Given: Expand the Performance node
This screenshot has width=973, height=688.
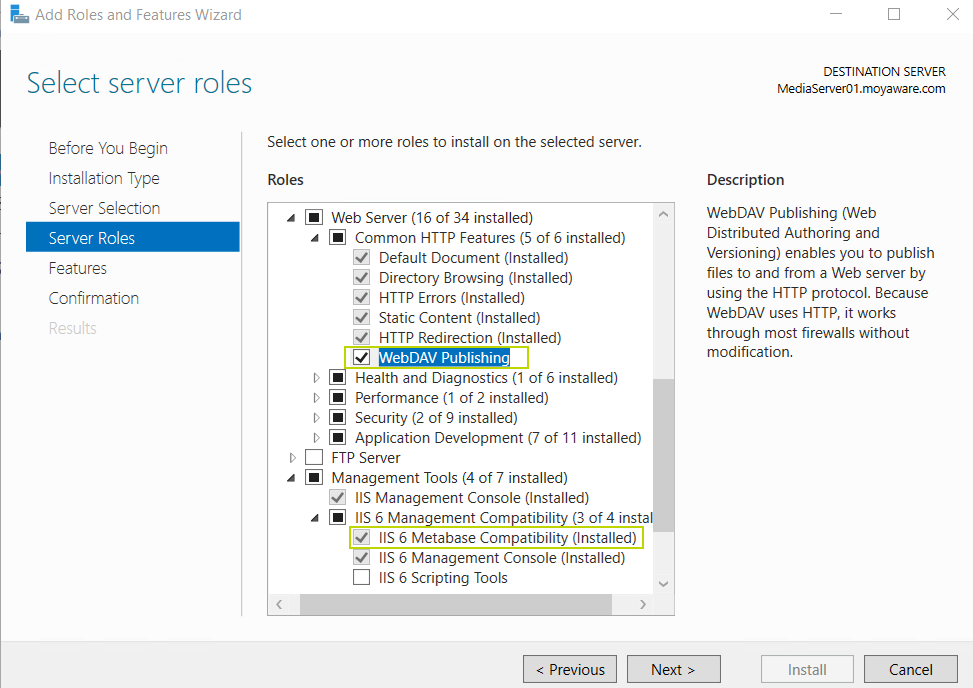Looking at the screenshot, I should (316, 398).
